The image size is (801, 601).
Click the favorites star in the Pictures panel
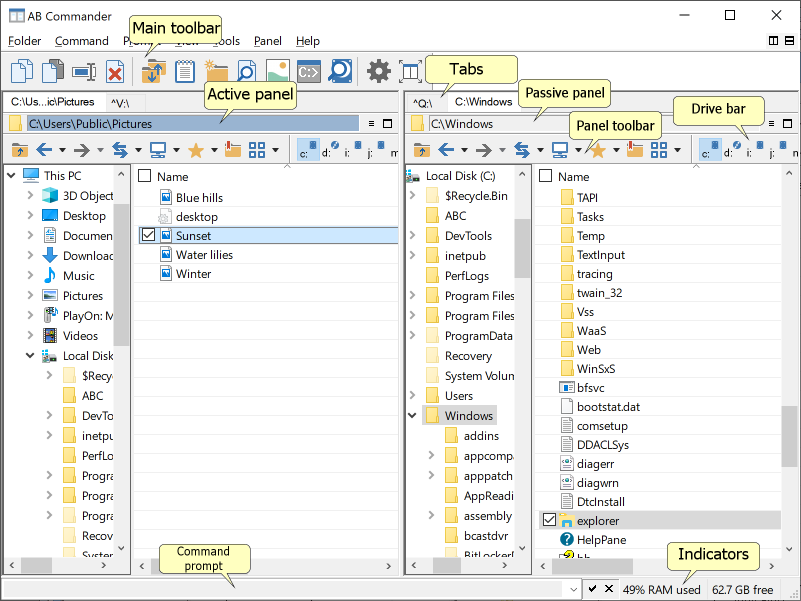196,150
